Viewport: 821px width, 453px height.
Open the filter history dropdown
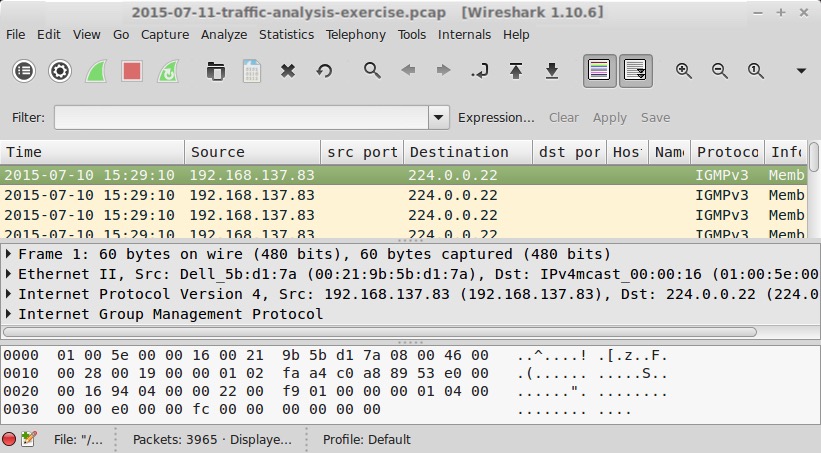(439, 117)
